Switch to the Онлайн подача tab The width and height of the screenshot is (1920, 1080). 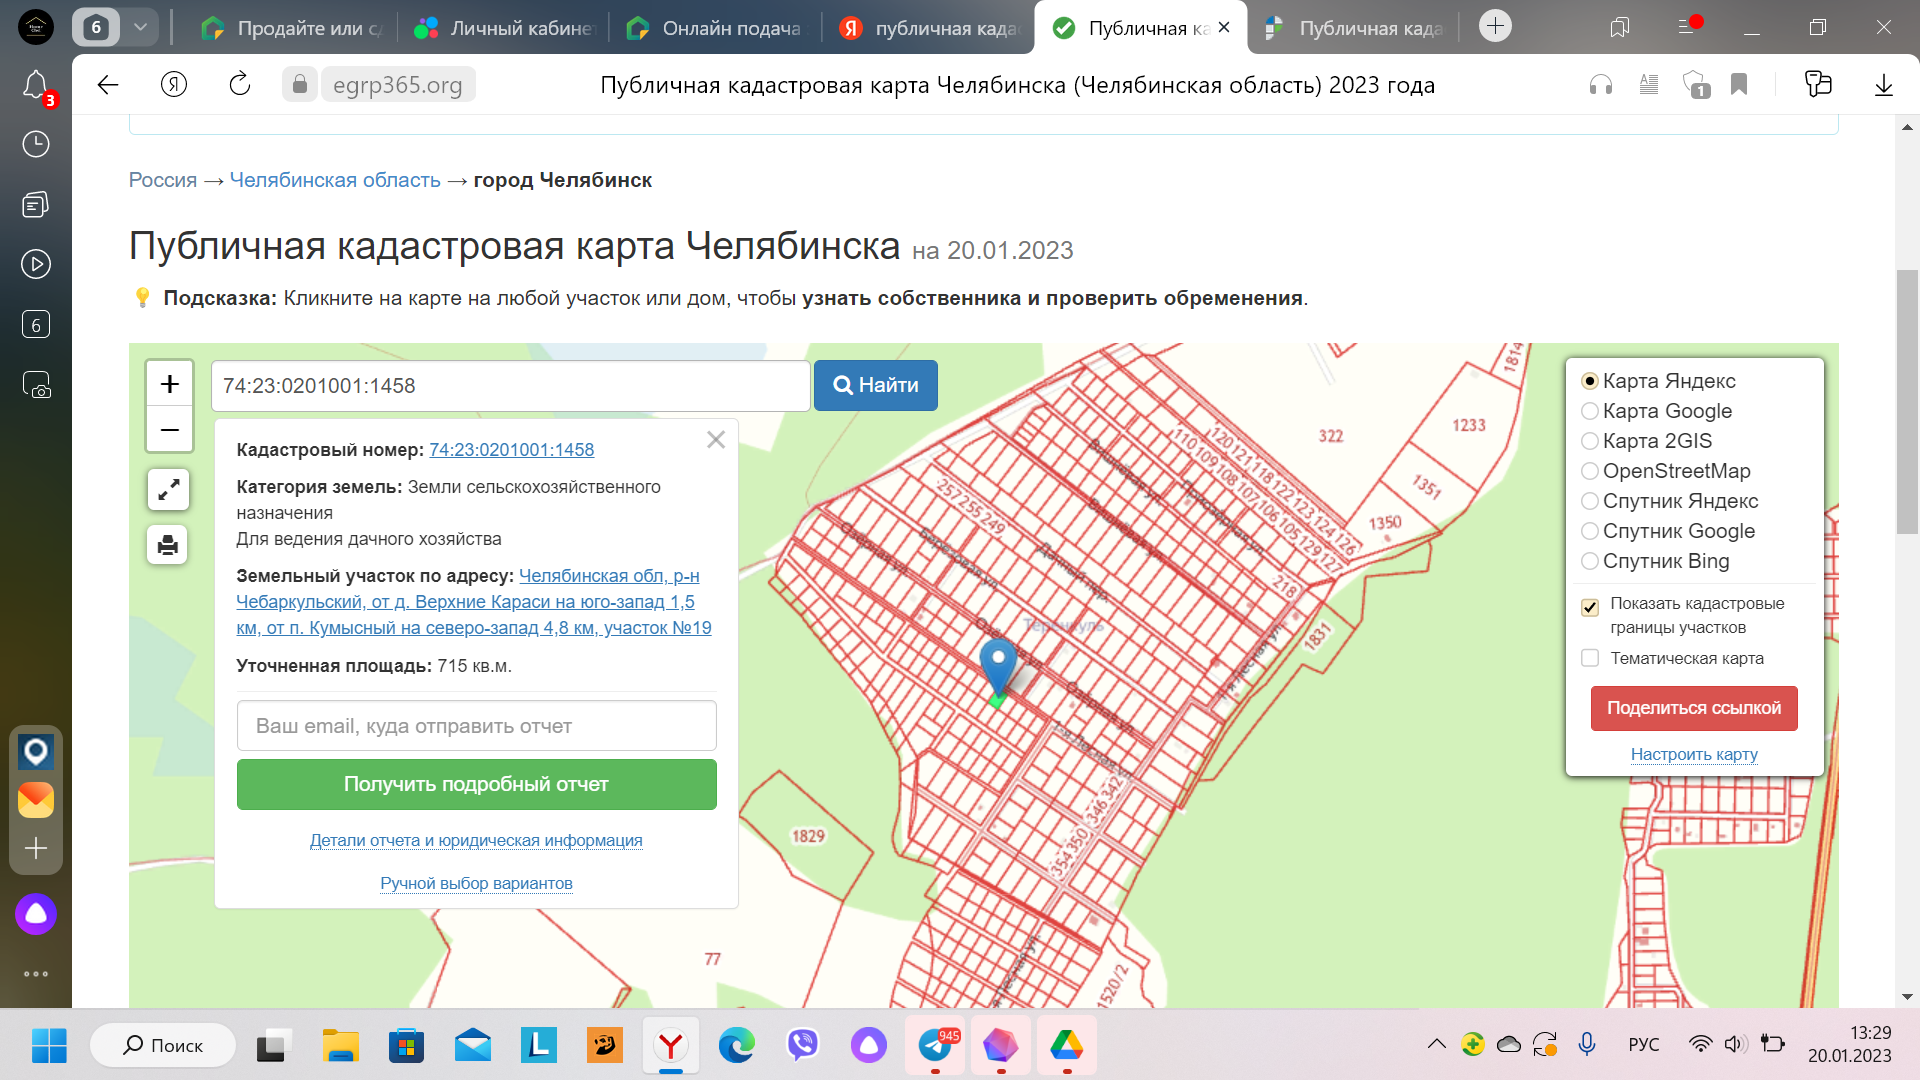point(715,28)
